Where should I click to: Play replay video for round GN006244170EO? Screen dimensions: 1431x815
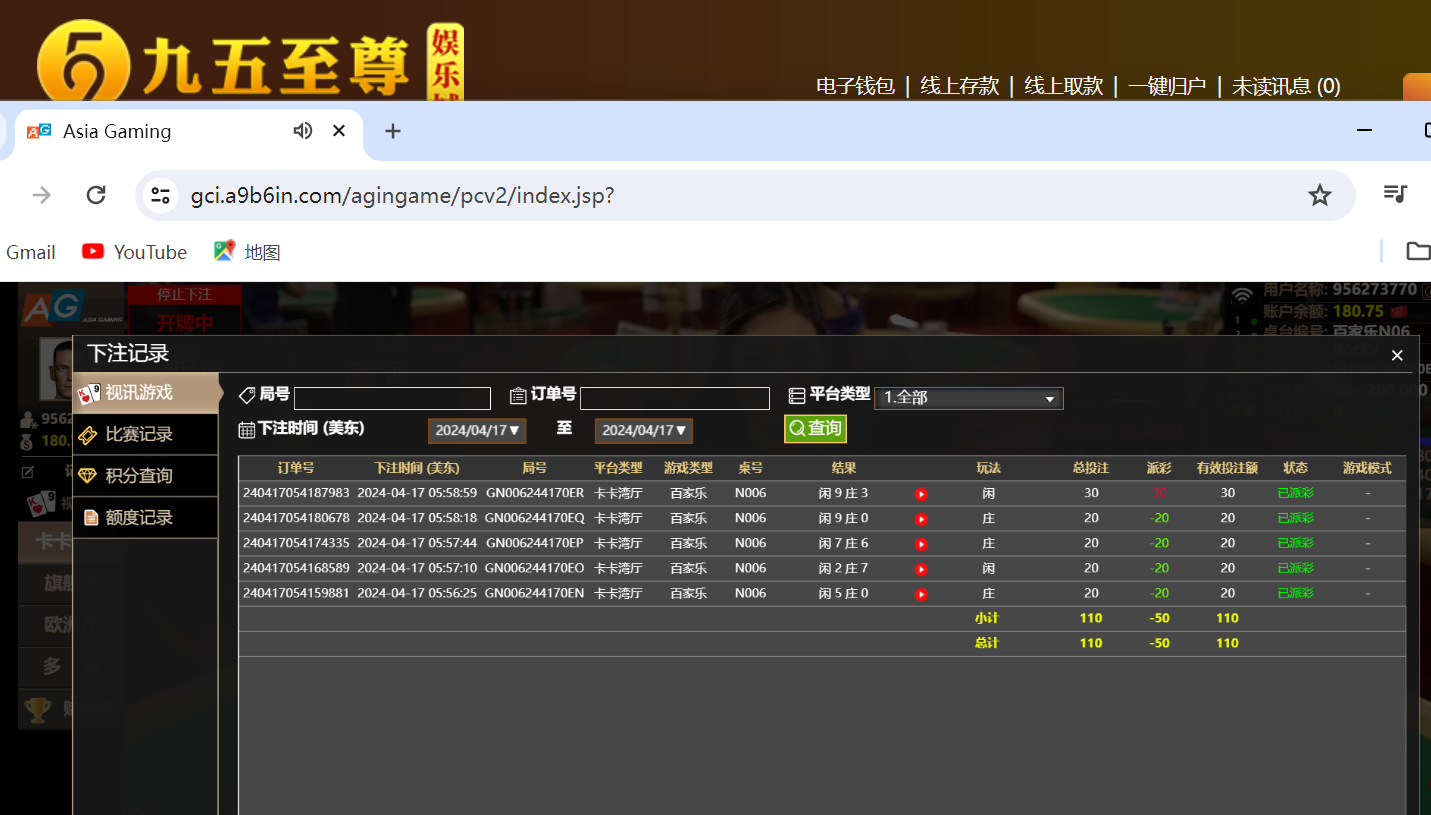(x=921, y=569)
